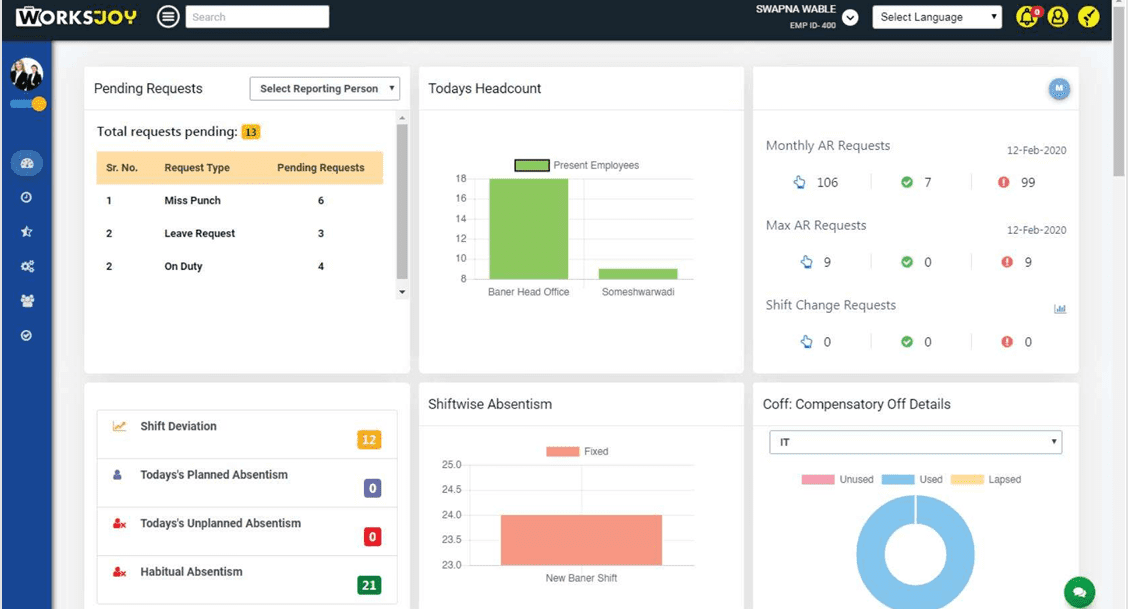Click into the Search field
The image size is (1128, 609).
click(x=257, y=17)
